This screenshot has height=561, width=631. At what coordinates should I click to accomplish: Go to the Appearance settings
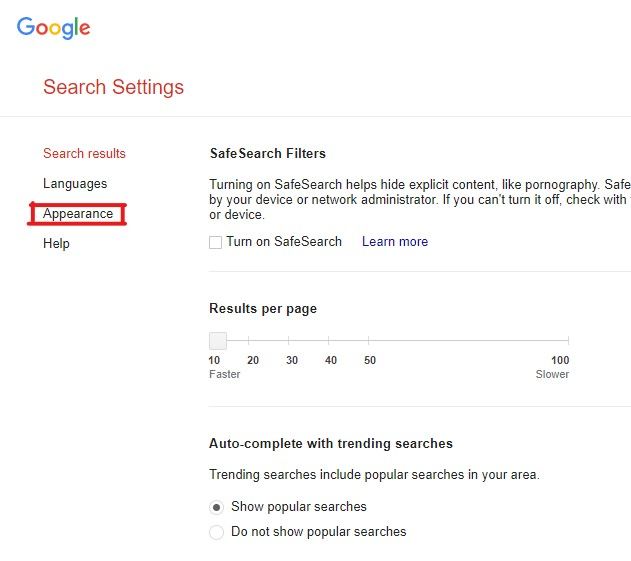click(x=78, y=214)
